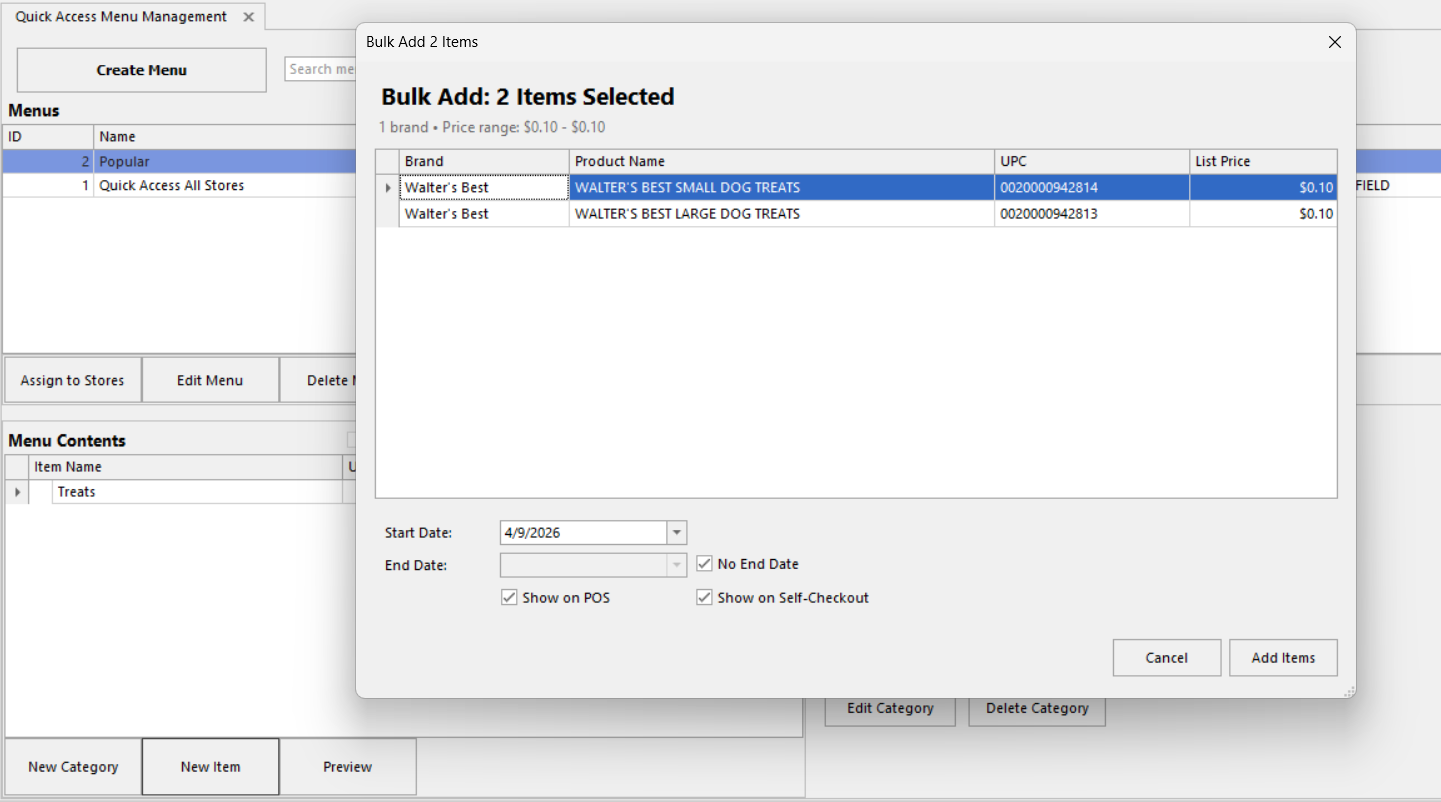The height and width of the screenshot is (802, 1441).
Task: Click the Search menus input field
Action: pos(321,69)
